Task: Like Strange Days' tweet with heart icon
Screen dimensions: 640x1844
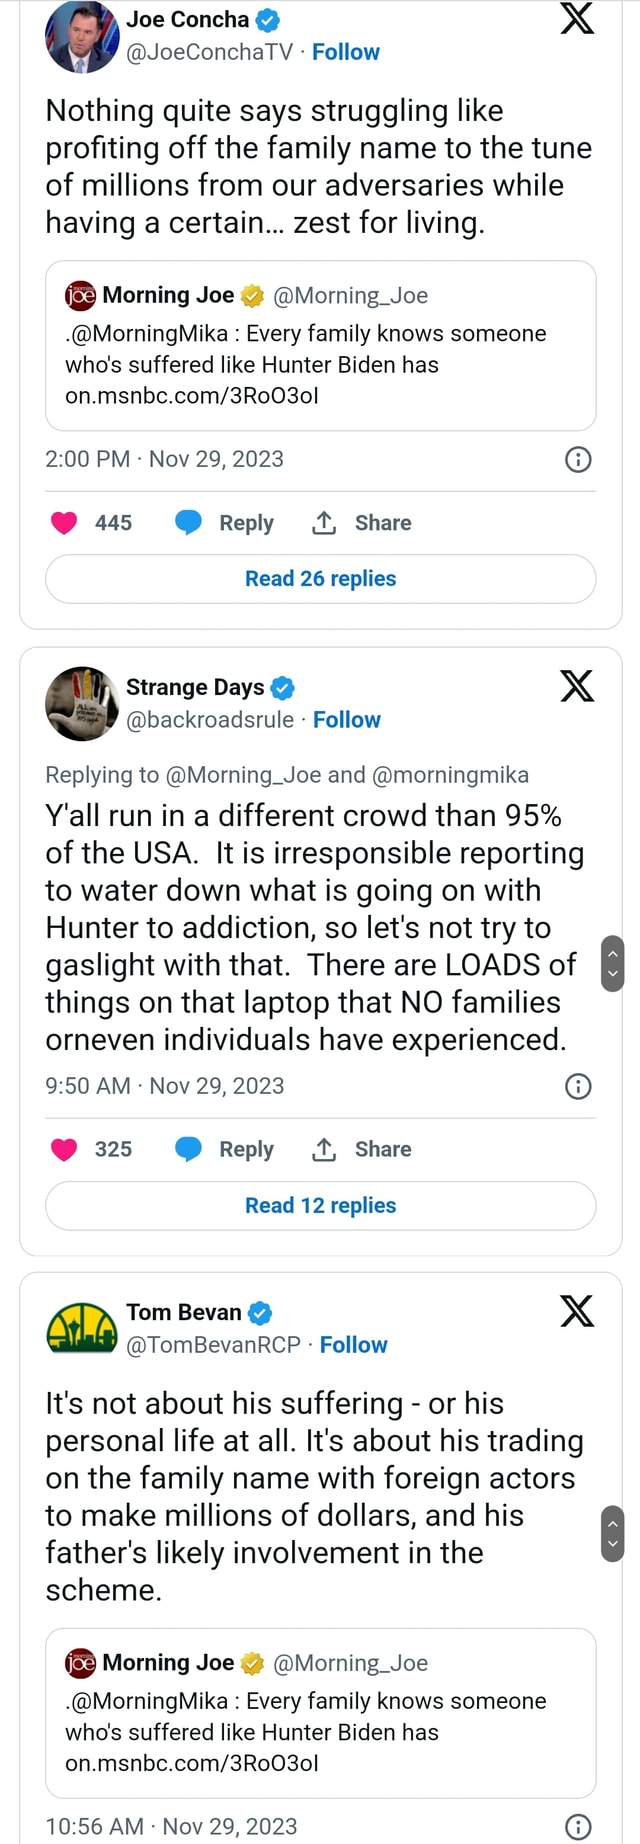Action: coord(64,1149)
